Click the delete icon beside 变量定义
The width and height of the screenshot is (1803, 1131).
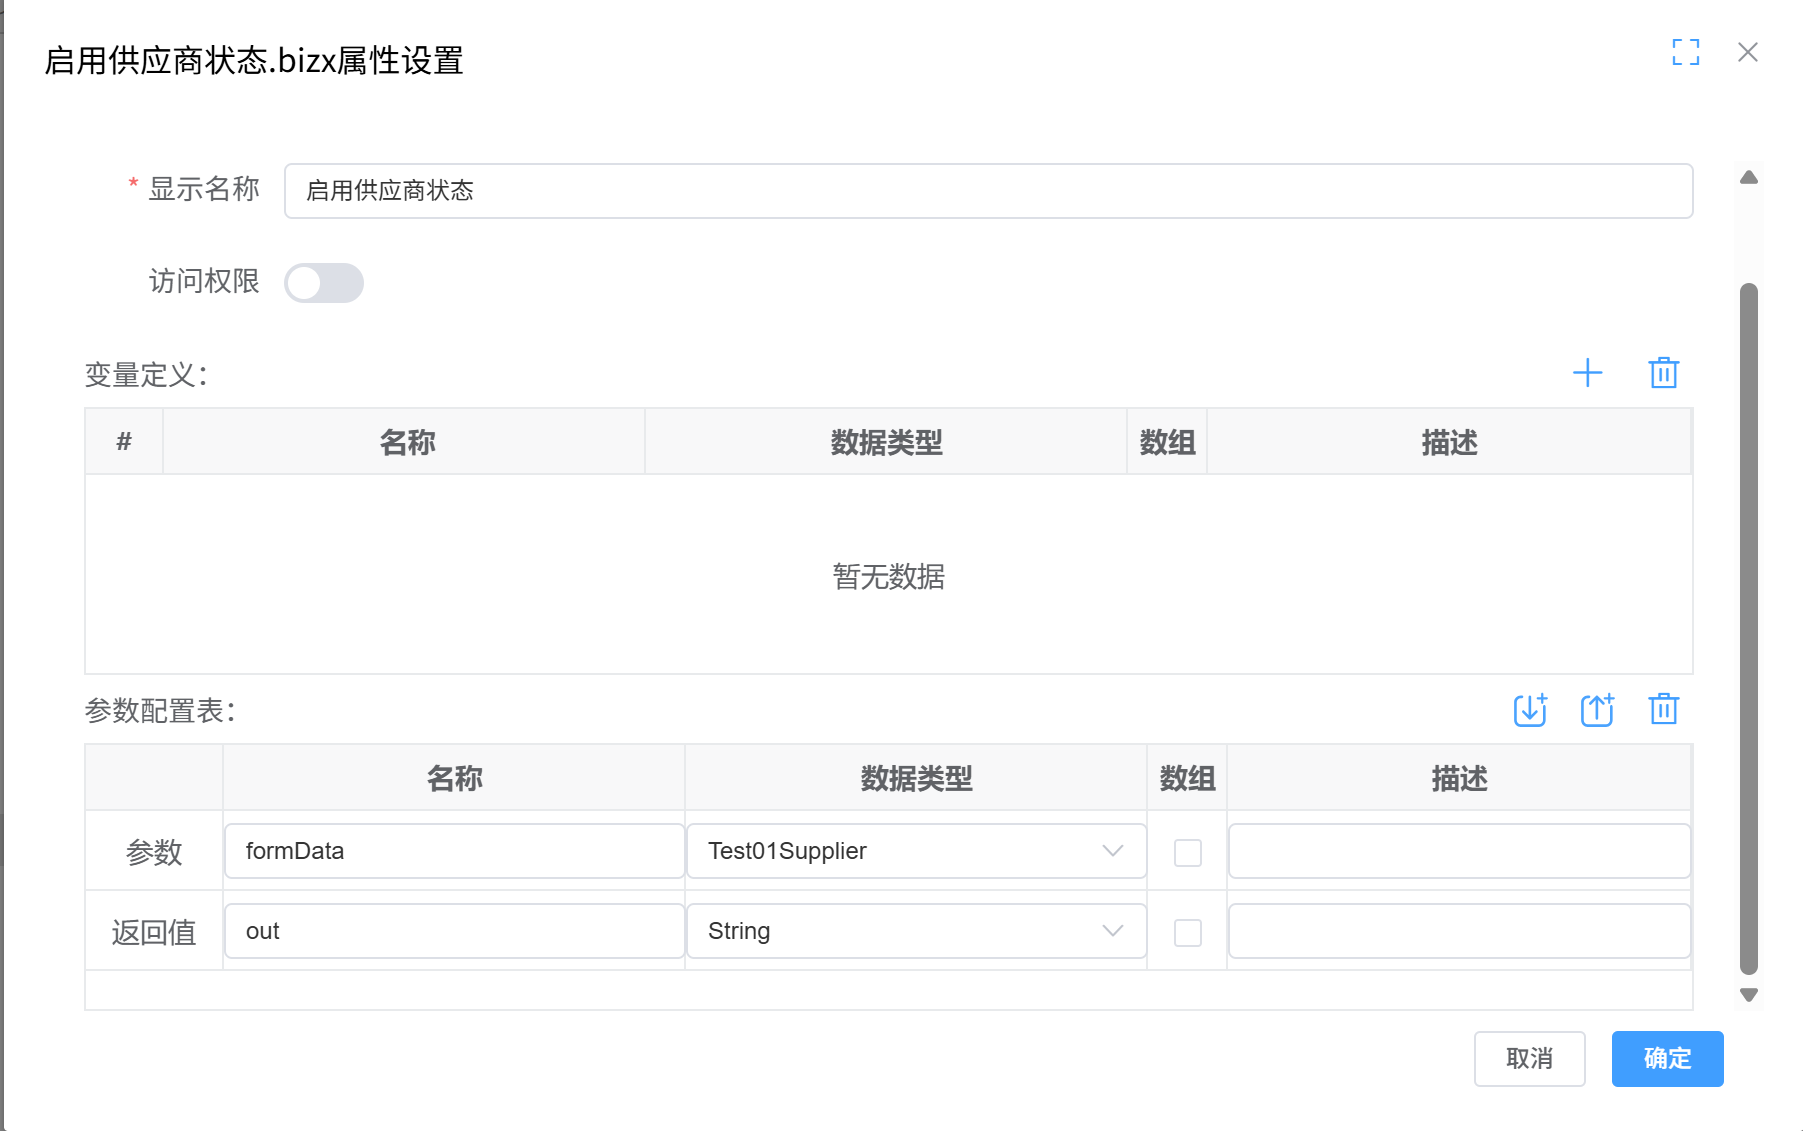point(1663,373)
